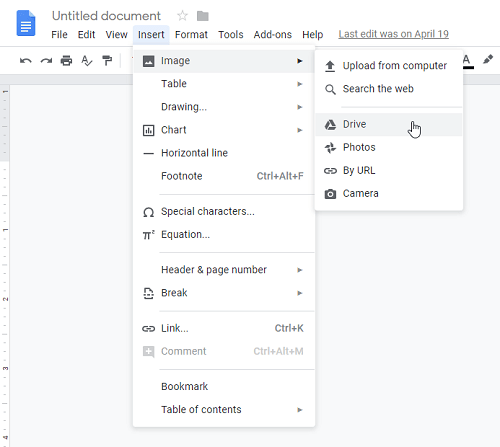
Task: Run the spell check icon
Action: coord(87,61)
